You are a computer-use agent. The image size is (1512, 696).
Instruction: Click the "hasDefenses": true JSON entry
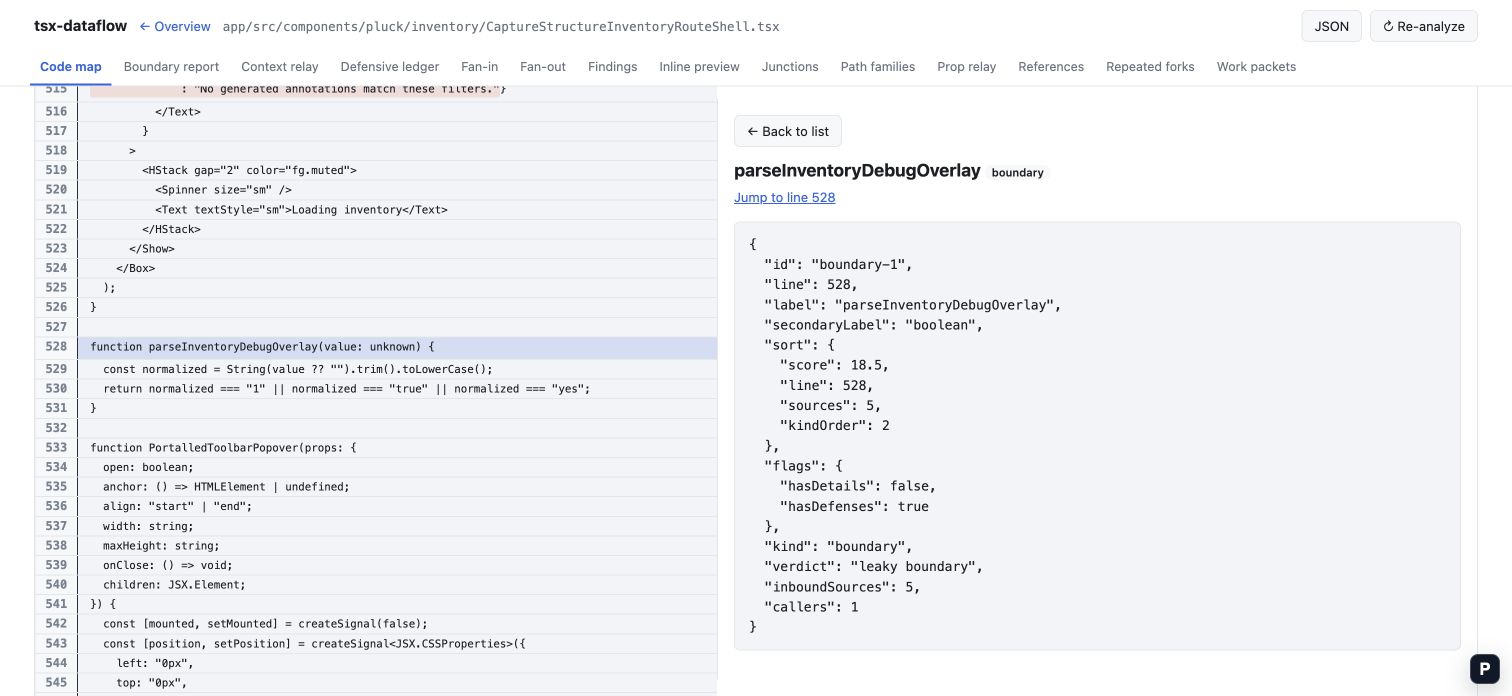(854, 507)
